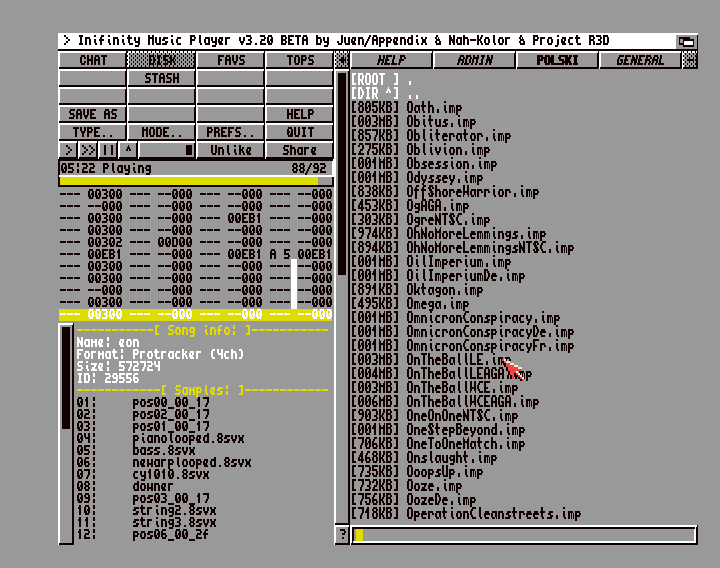This screenshot has height=568, width=720.
Task: Go up via the [DIR ^] .. entry
Action: point(385,94)
